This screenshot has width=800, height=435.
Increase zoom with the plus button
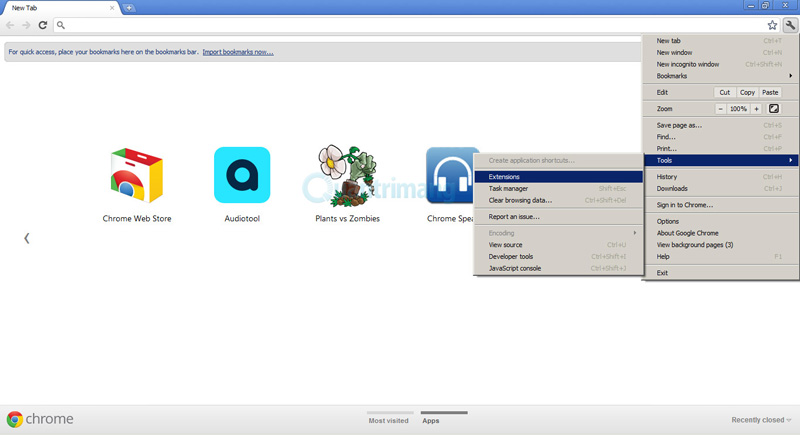coord(757,109)
